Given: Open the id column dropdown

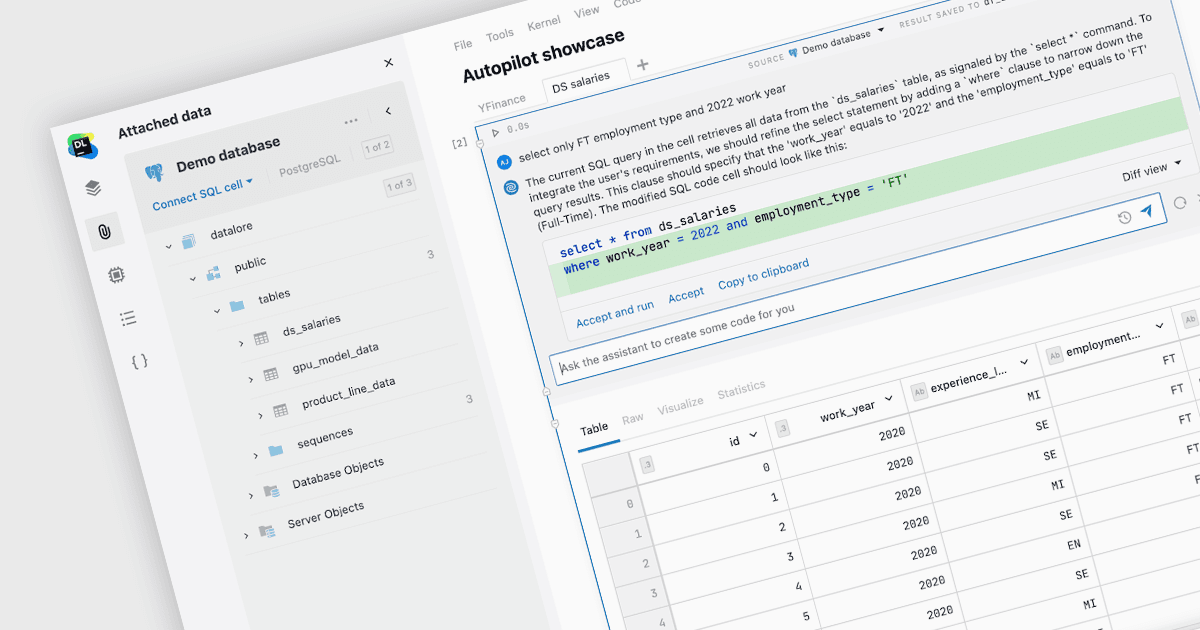Looking at the screenshot, I should (x=753, y=435).
